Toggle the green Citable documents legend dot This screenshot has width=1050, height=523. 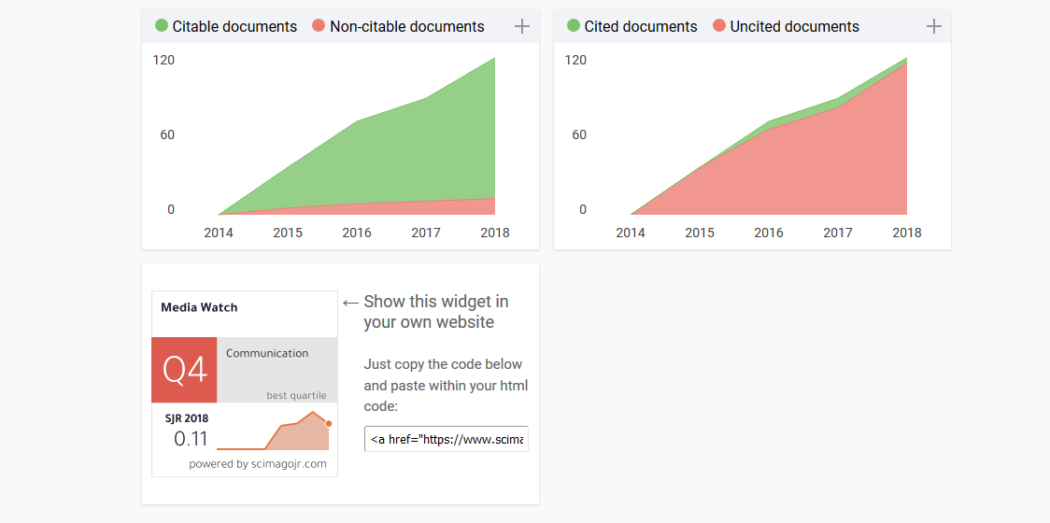click(161, 26)
